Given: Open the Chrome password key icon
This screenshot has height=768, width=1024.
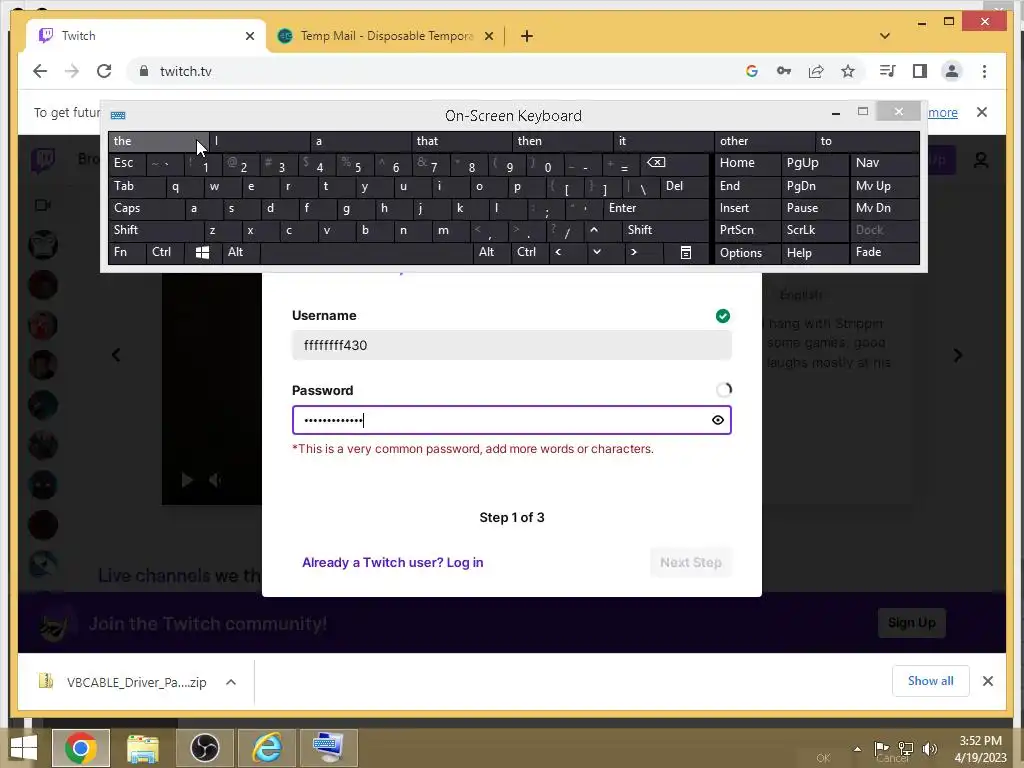Looking at the screenshot, I should point(784,71).
